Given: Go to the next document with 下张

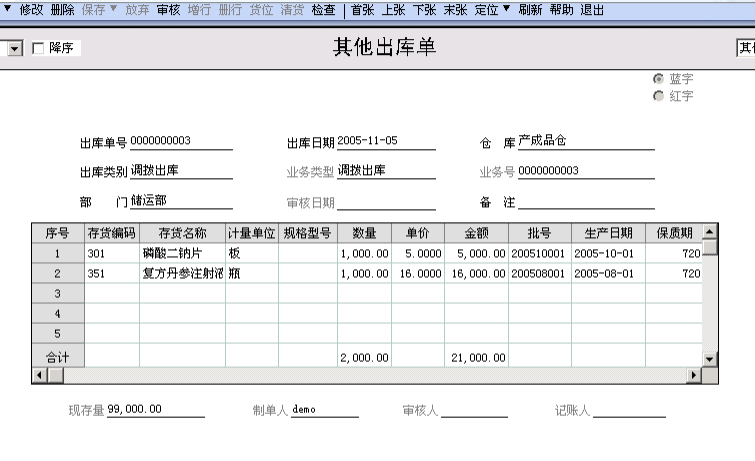Looking at the screenshot, I should point(424,10).
